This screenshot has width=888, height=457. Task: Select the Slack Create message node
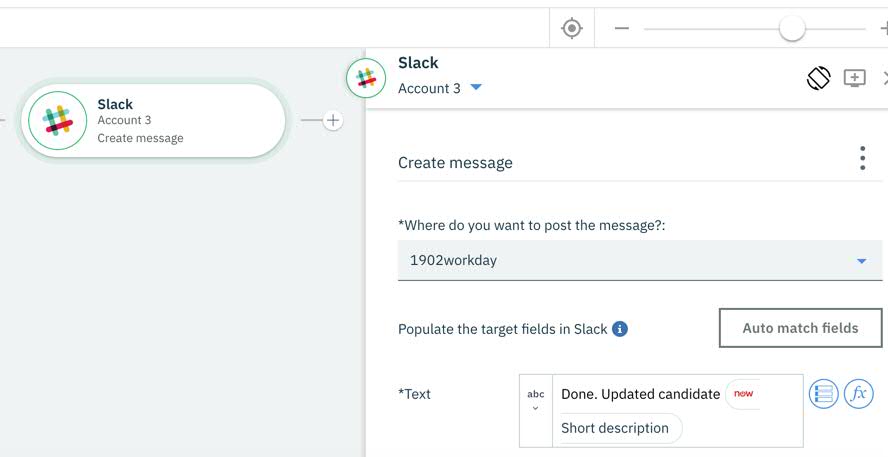pyautogui.click(x=153, y=121)
